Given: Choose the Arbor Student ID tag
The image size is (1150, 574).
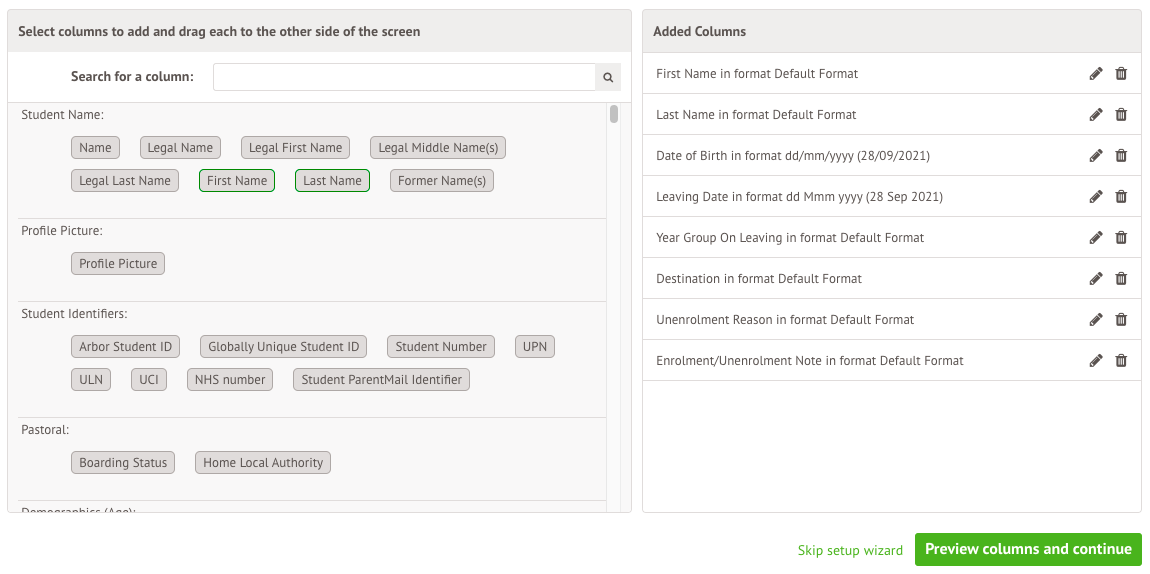Looking at the screenshot, I should point(125,347).
